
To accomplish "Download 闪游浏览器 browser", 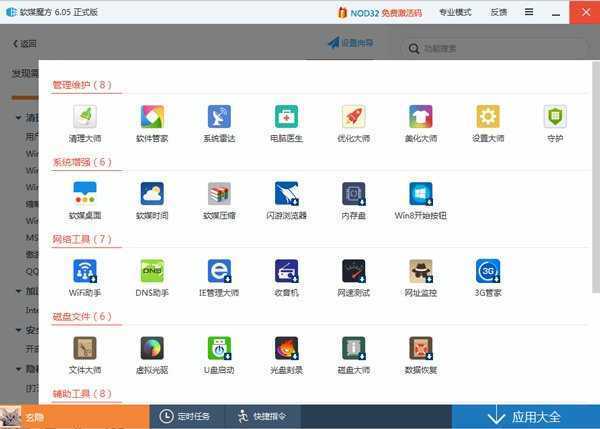I will coord(287,194).
